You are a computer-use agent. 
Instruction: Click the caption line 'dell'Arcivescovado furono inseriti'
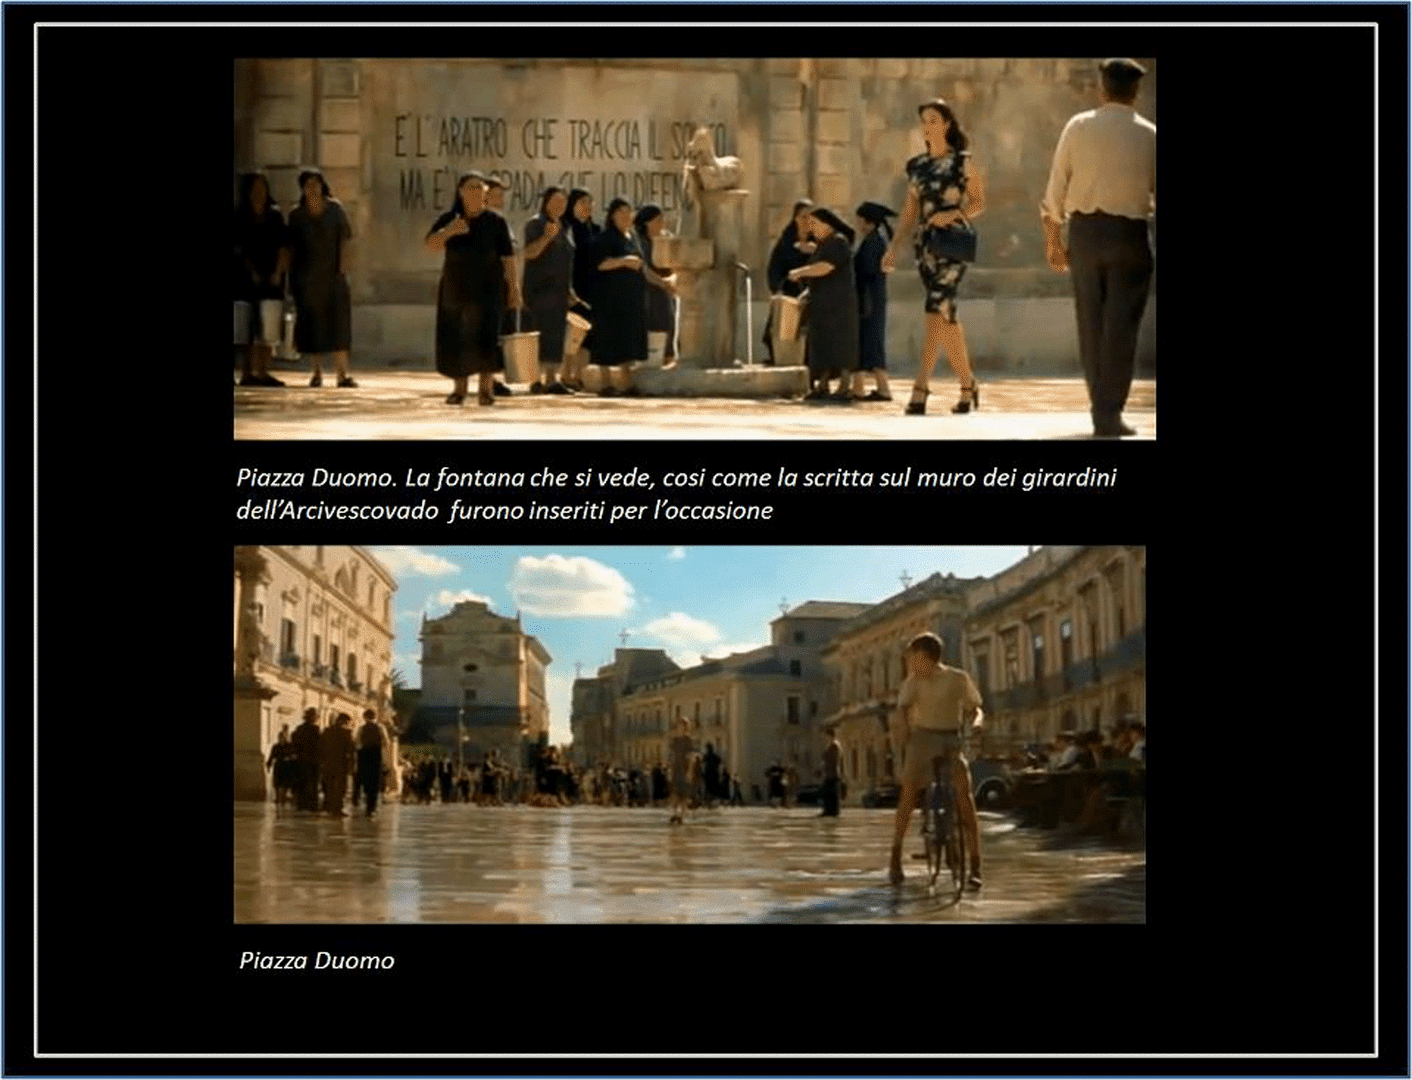tap(505, 510)
